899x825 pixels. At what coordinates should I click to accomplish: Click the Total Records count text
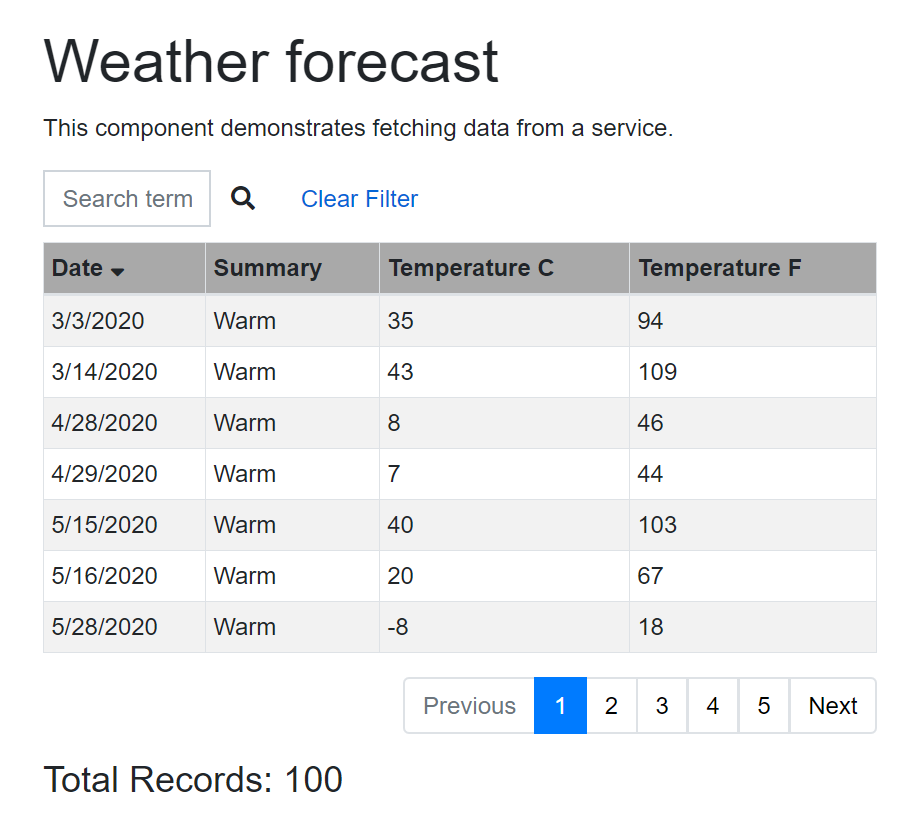[192, 779]
